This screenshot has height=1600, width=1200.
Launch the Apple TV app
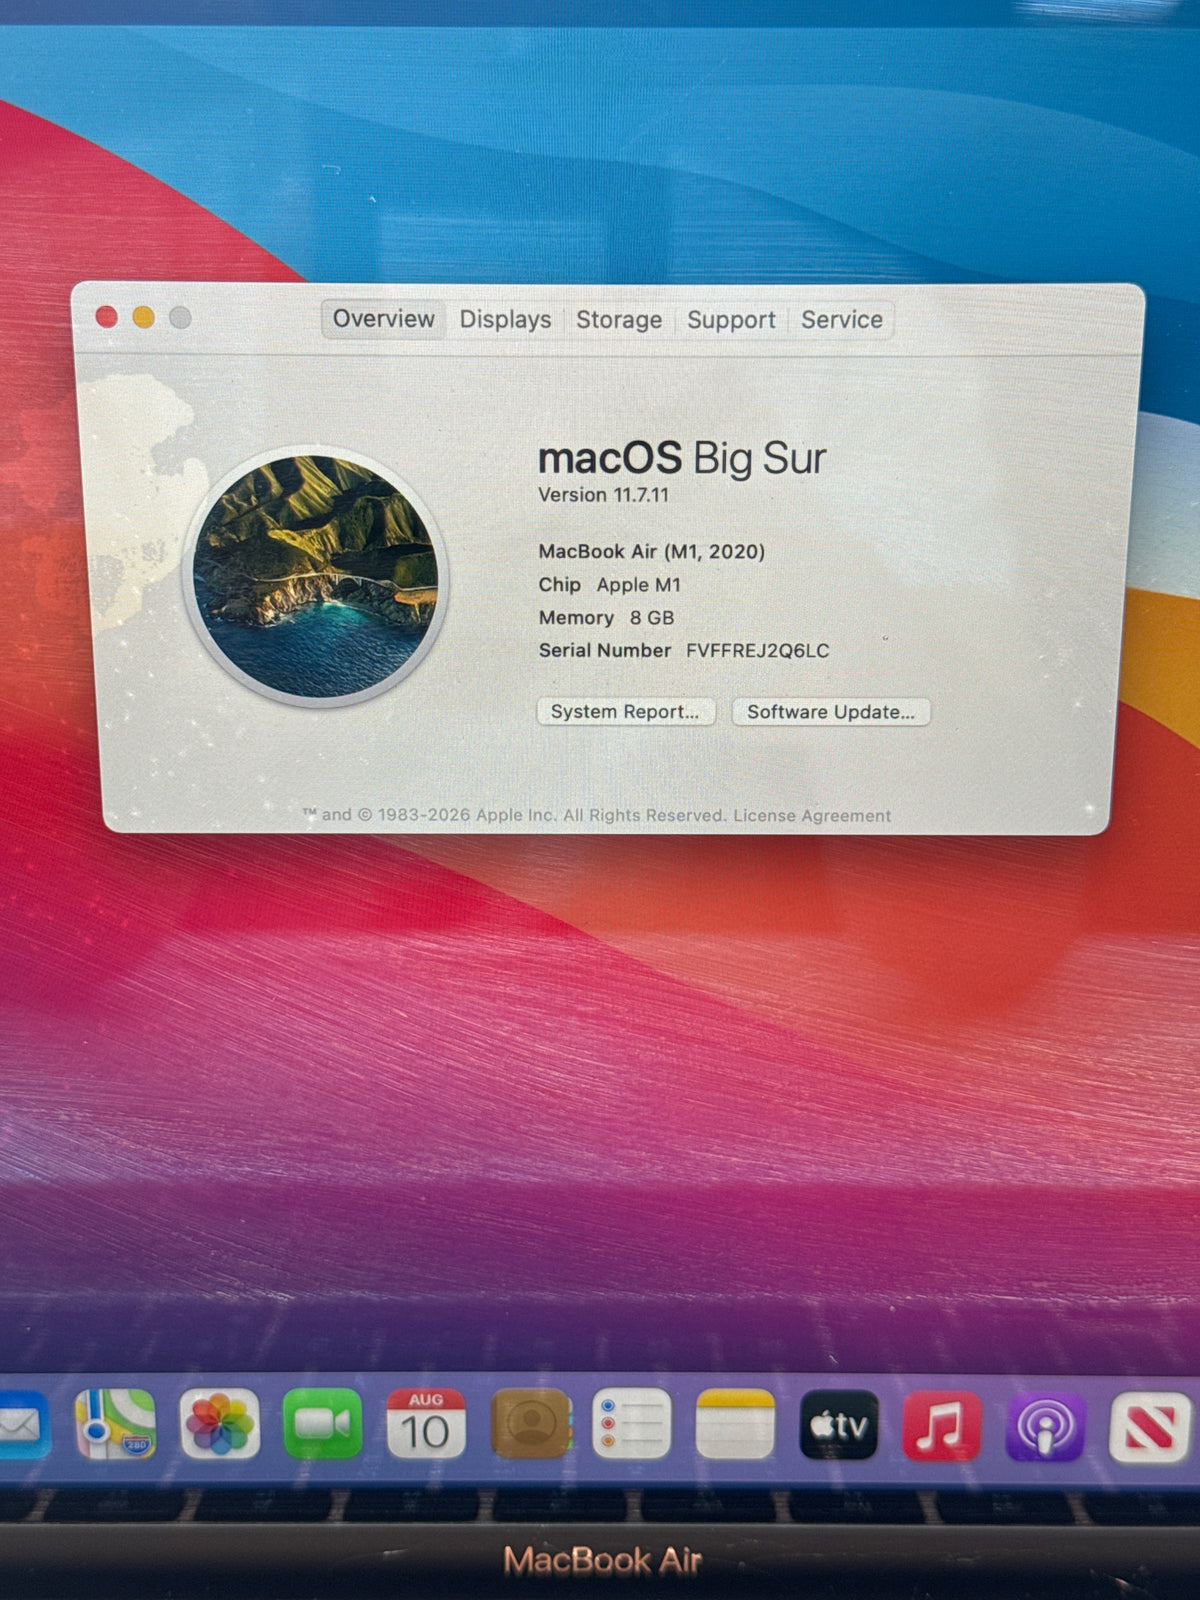[x=839, y=1424]
